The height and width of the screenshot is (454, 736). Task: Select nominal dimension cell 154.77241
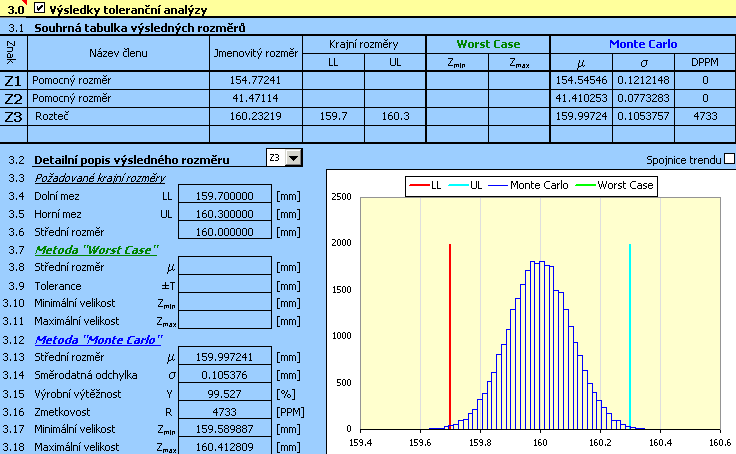255,80
